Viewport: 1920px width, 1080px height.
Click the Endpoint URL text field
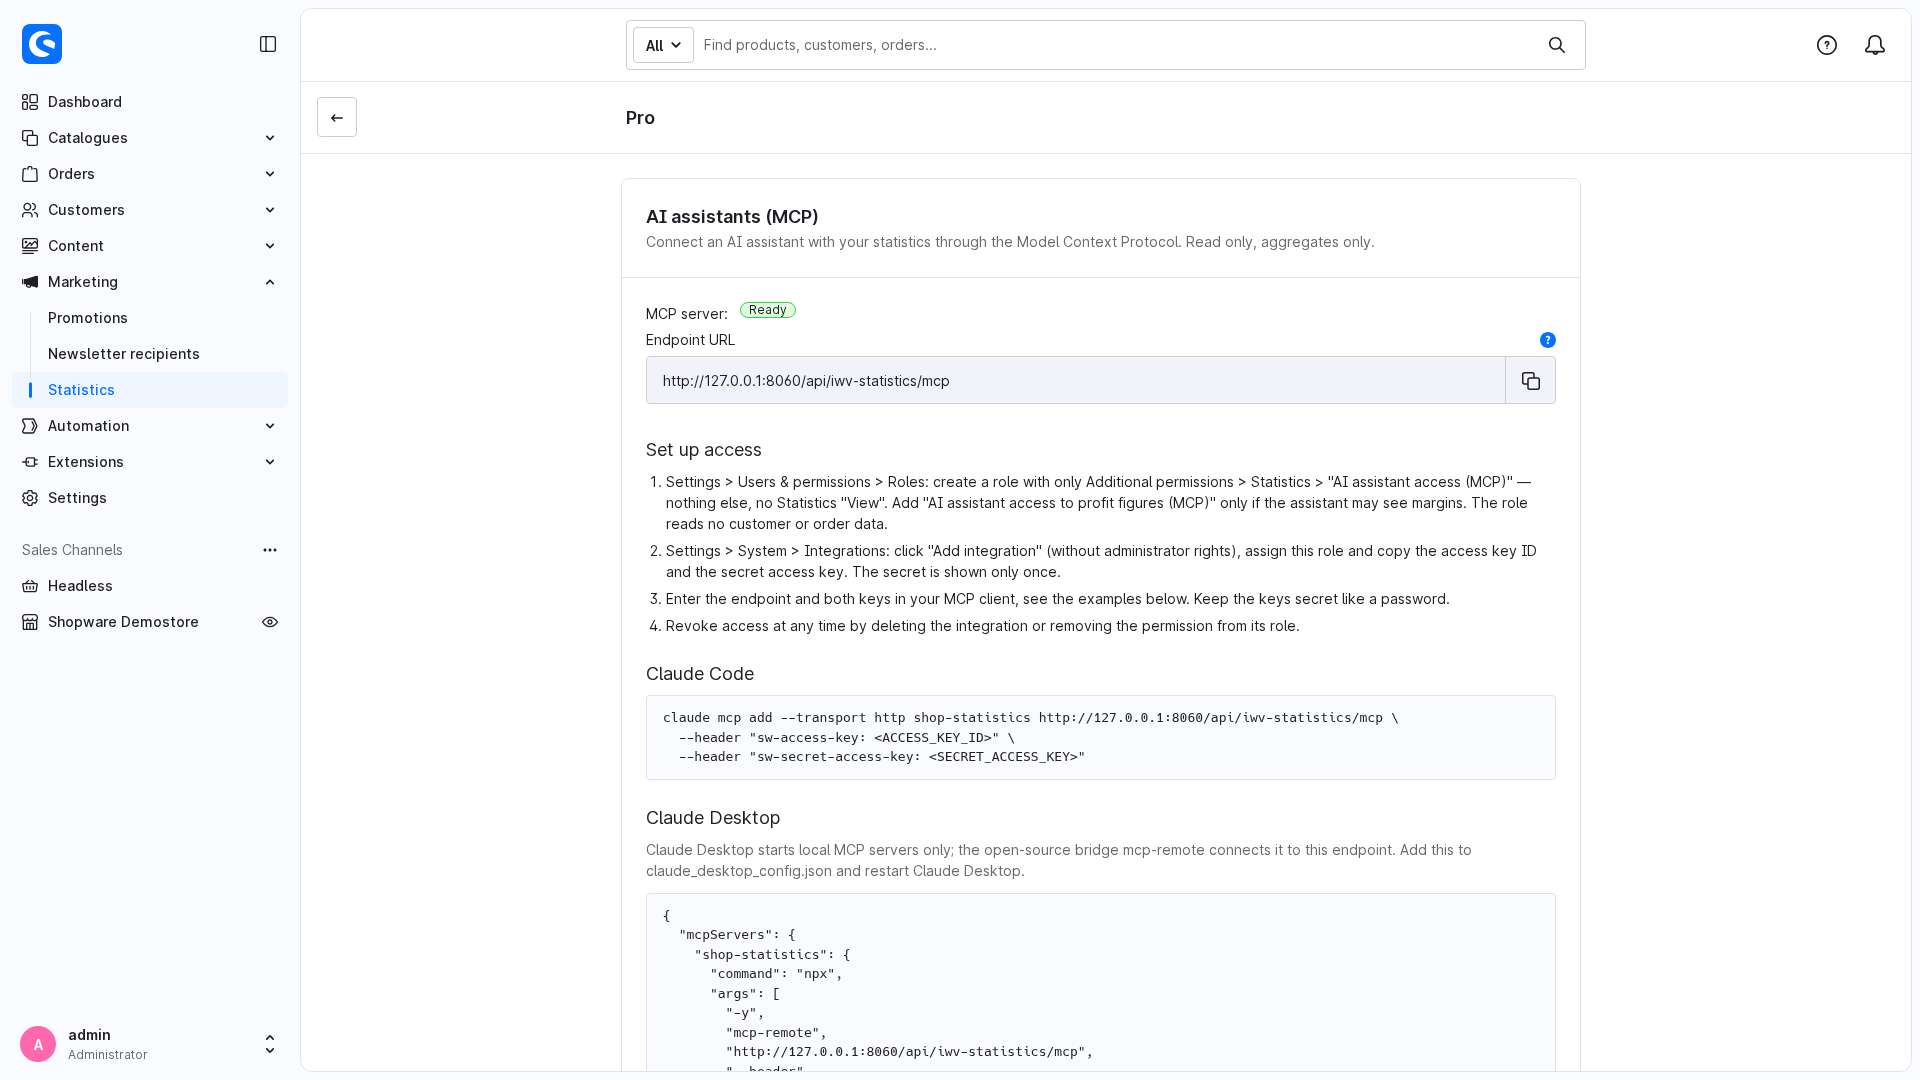[x=1076, y=381]
